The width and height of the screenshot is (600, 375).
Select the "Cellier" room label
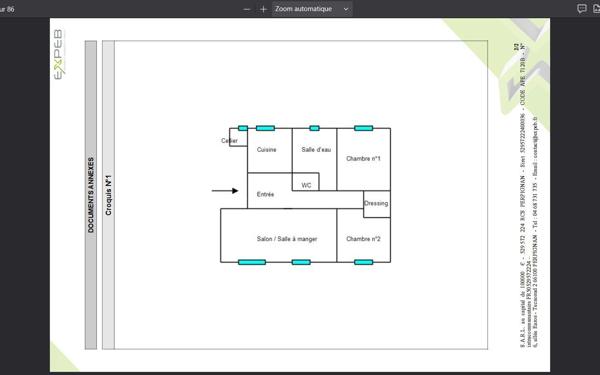229,140
